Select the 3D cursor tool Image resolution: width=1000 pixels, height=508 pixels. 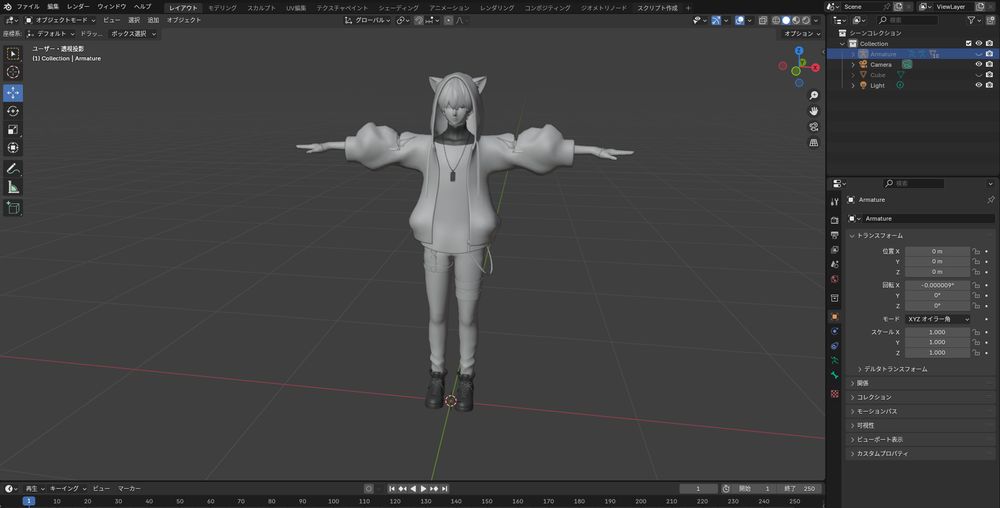pos(13,72)
